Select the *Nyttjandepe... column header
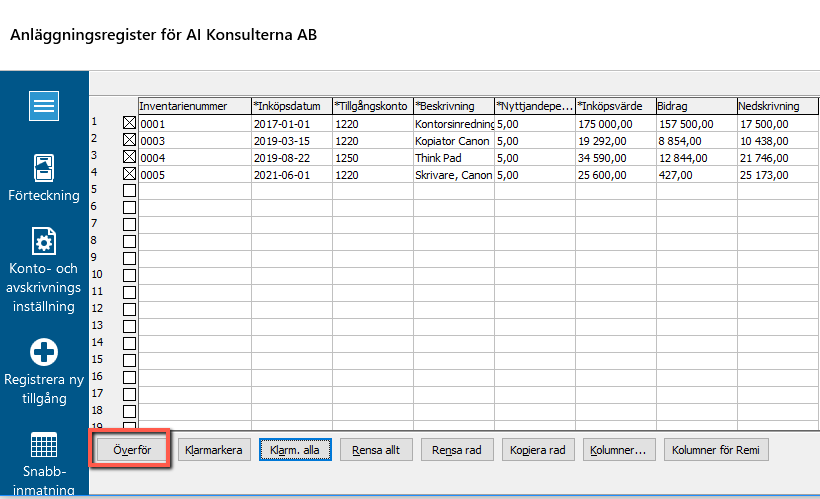The image size is (820, 499). coord(535,106)
